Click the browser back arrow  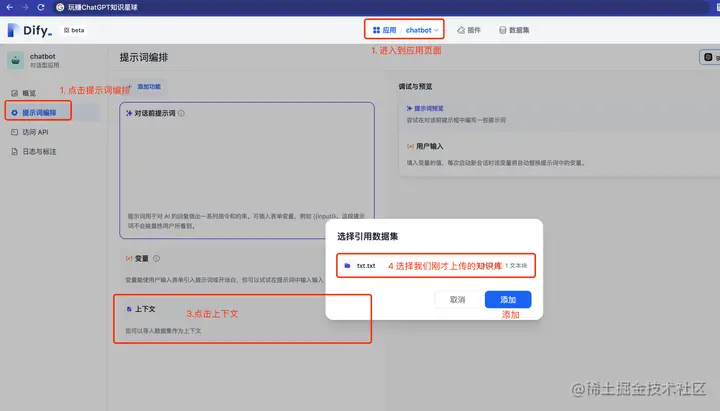10,7
